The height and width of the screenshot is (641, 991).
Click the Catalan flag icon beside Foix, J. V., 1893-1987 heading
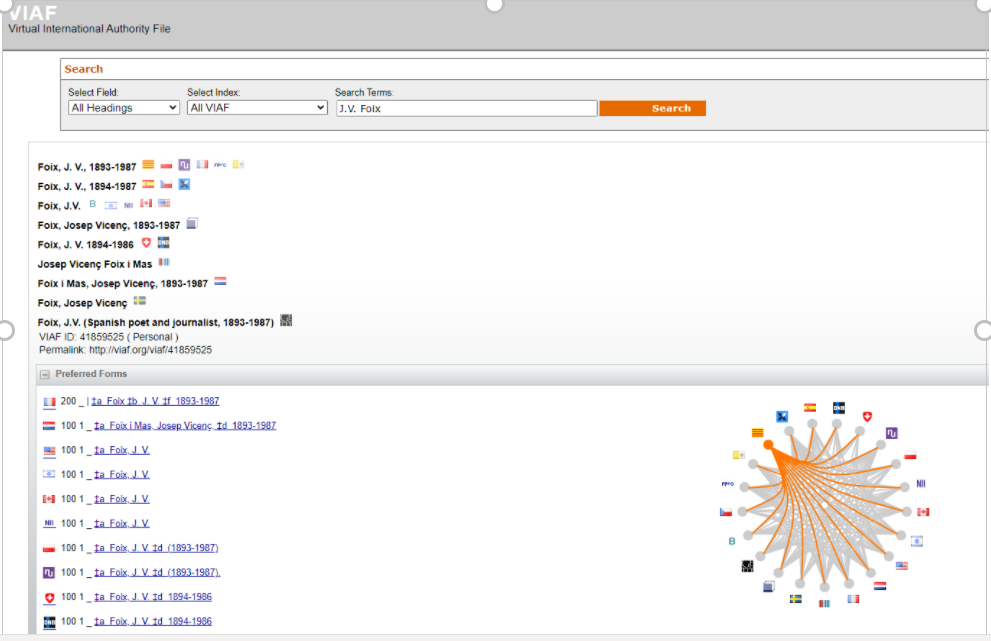click(148, 165)
